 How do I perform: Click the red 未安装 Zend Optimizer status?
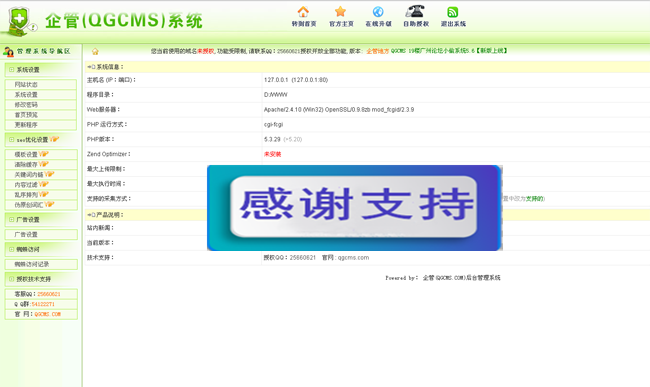[x=272, y=155]
